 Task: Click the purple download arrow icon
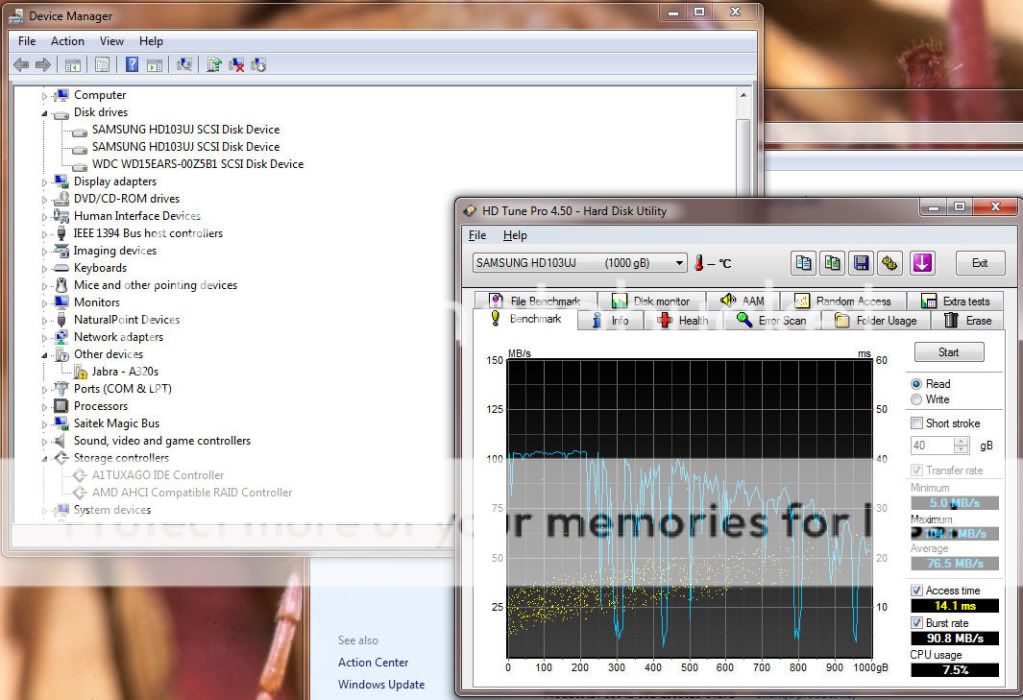coord(921,262)
